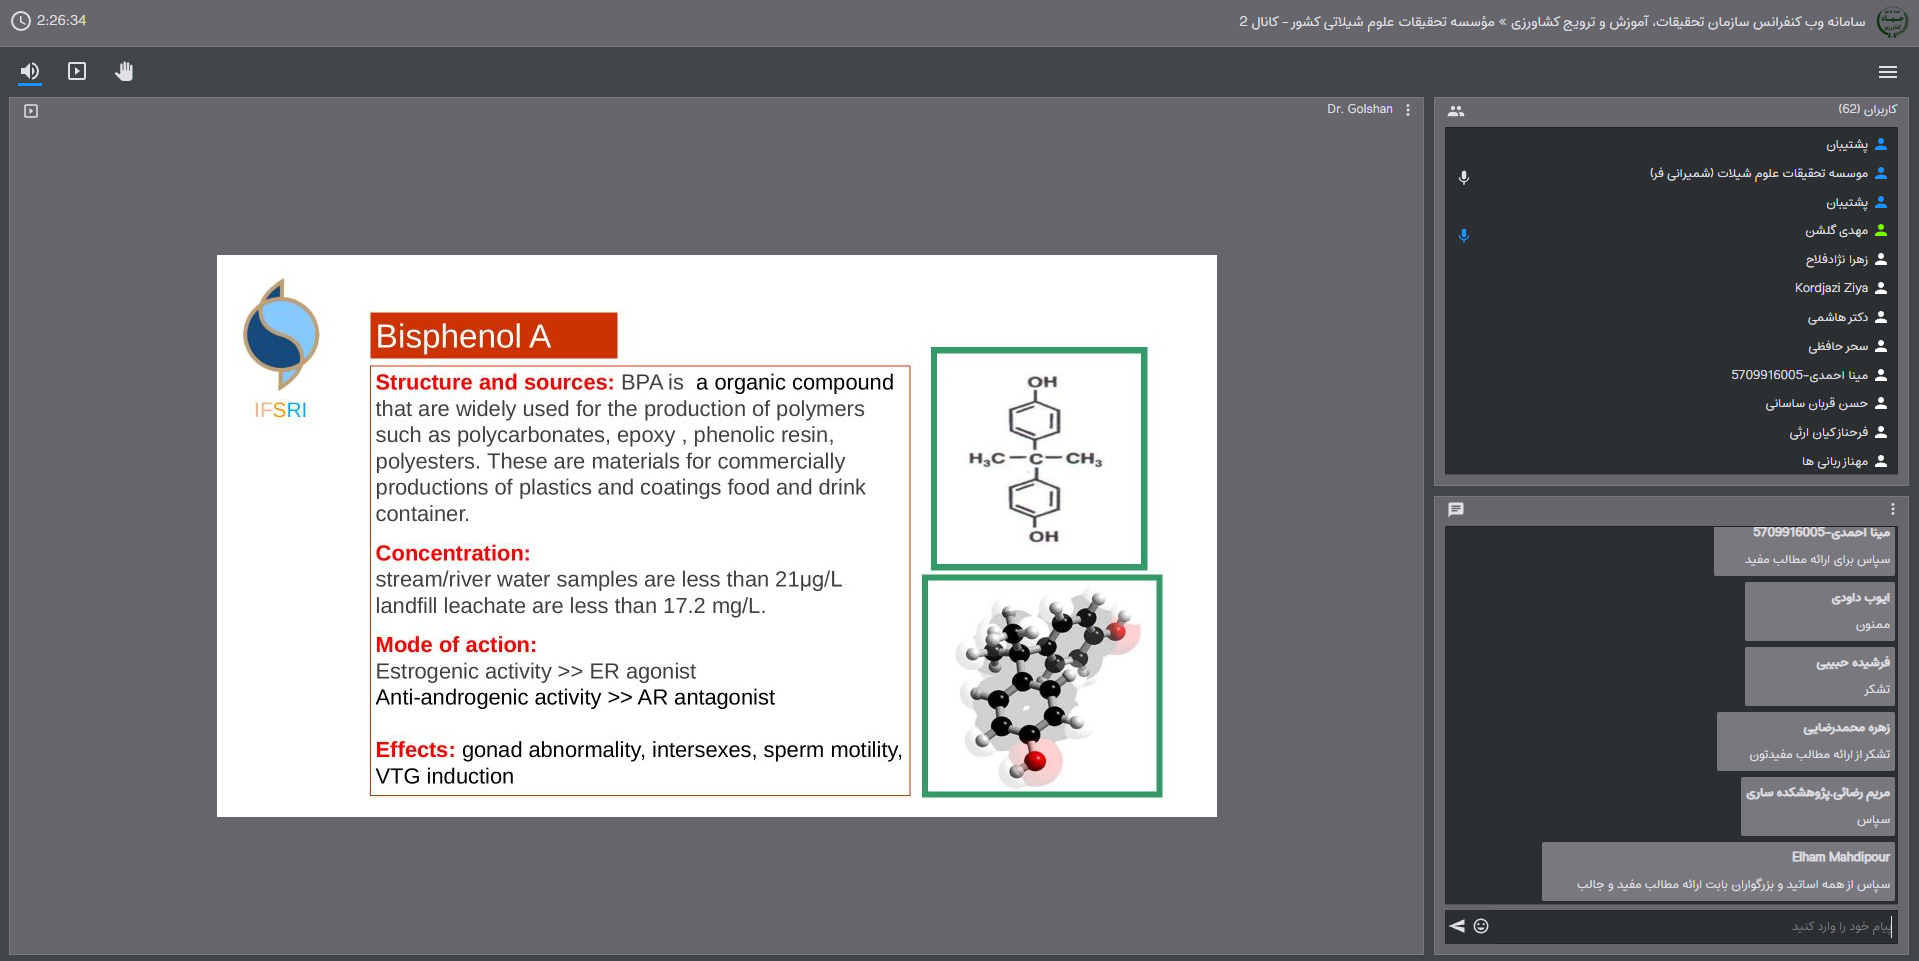Raise hand using the hand icon

click(x=124, y=71)
